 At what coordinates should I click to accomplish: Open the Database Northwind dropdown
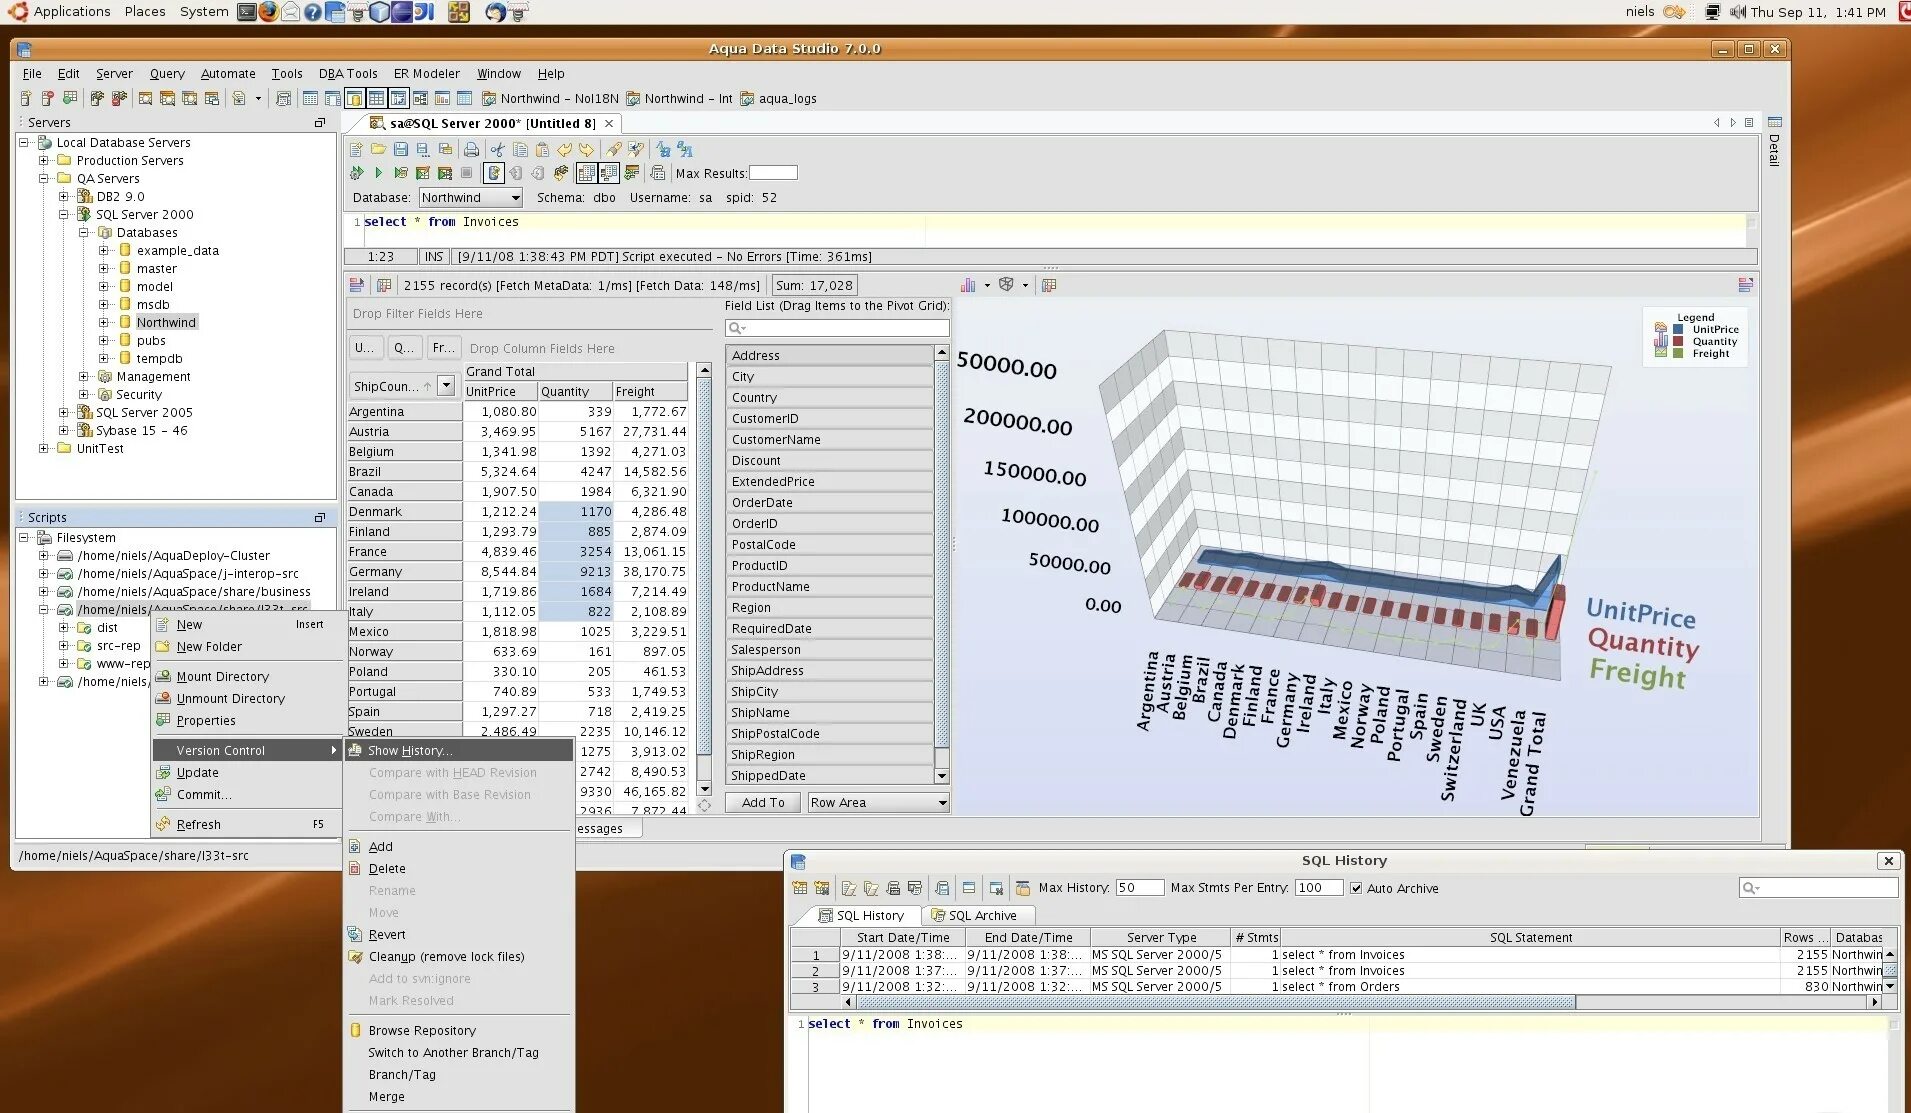[x=470, y=197]
